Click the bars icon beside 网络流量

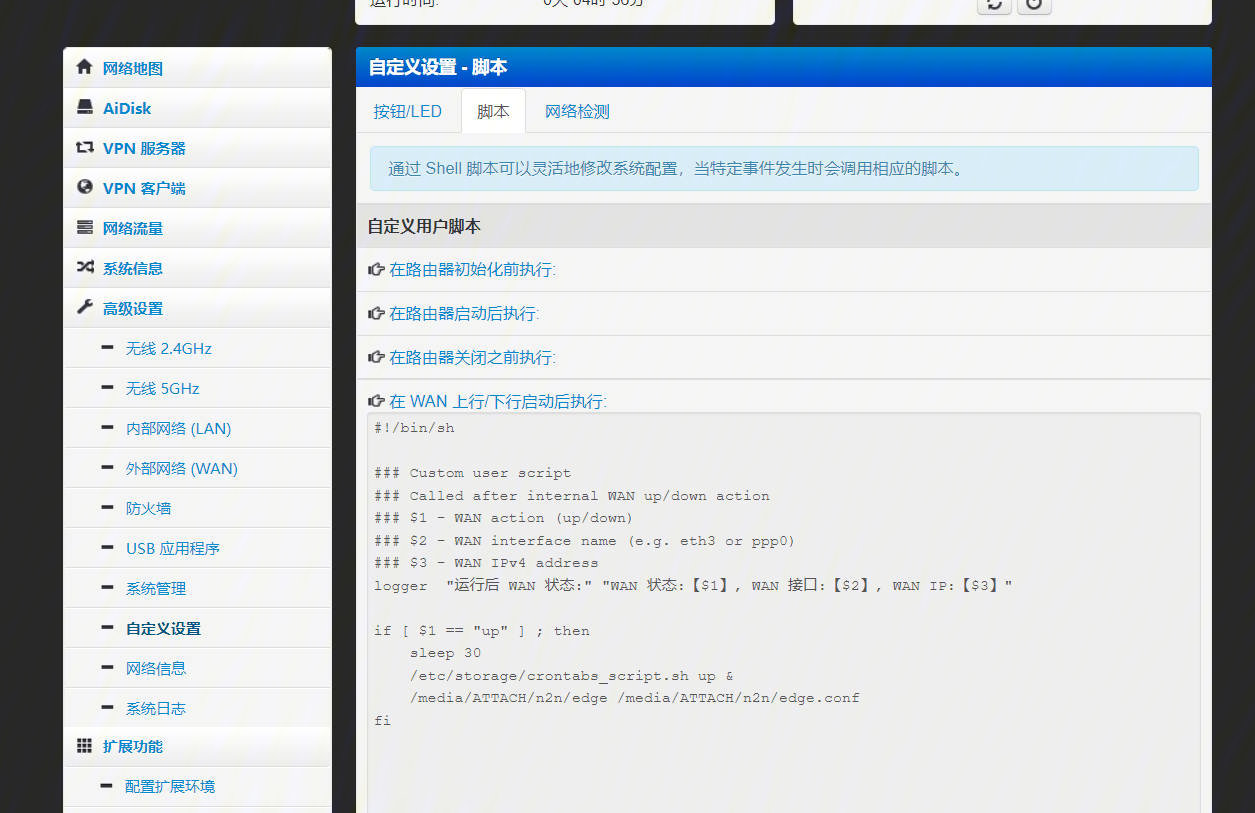click(84, 228)
